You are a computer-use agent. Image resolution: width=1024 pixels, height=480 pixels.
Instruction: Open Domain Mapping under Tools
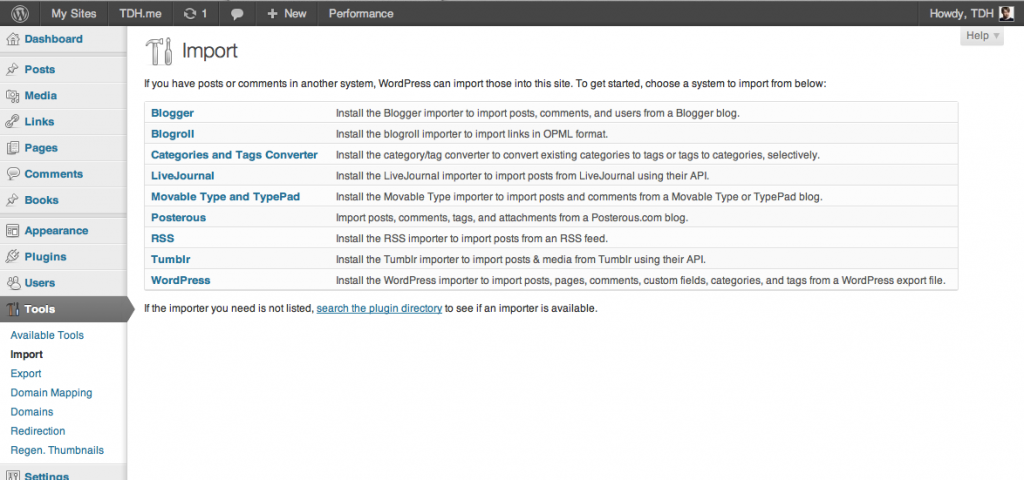click(x=51, y=393)
